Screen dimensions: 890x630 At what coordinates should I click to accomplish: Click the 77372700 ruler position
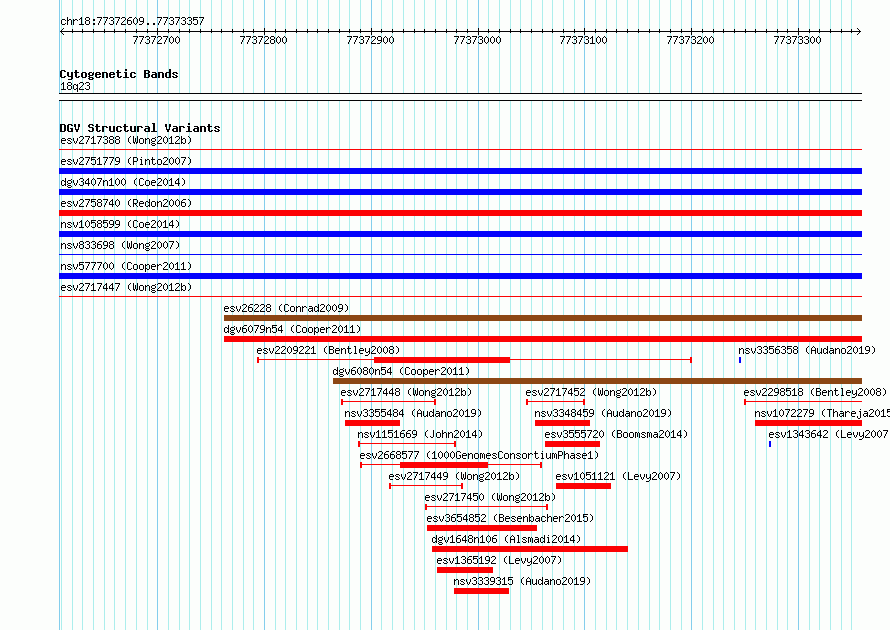(x=156, y=40)
